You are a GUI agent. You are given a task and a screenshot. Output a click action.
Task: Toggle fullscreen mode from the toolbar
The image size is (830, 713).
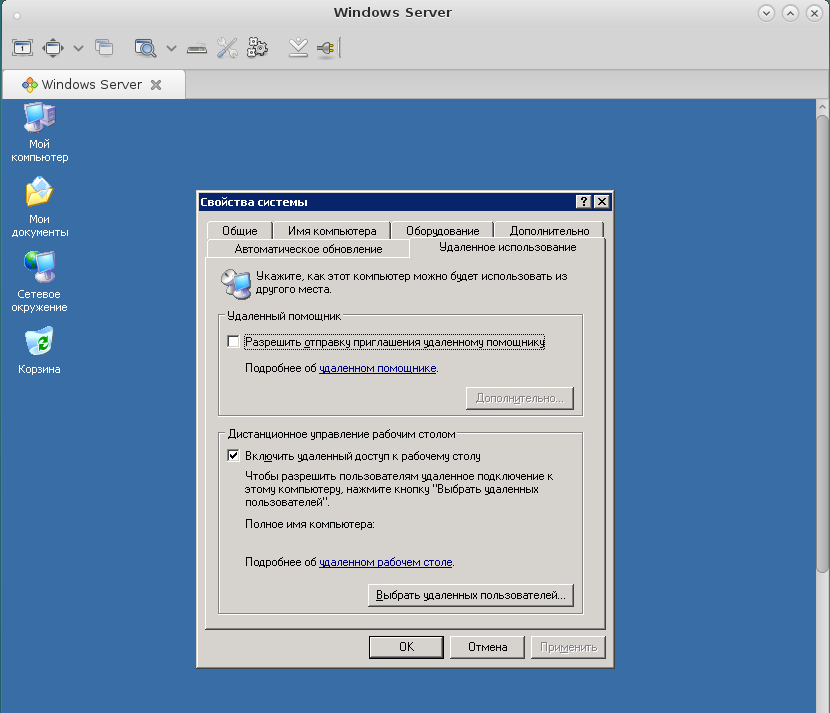coord(53,48)
